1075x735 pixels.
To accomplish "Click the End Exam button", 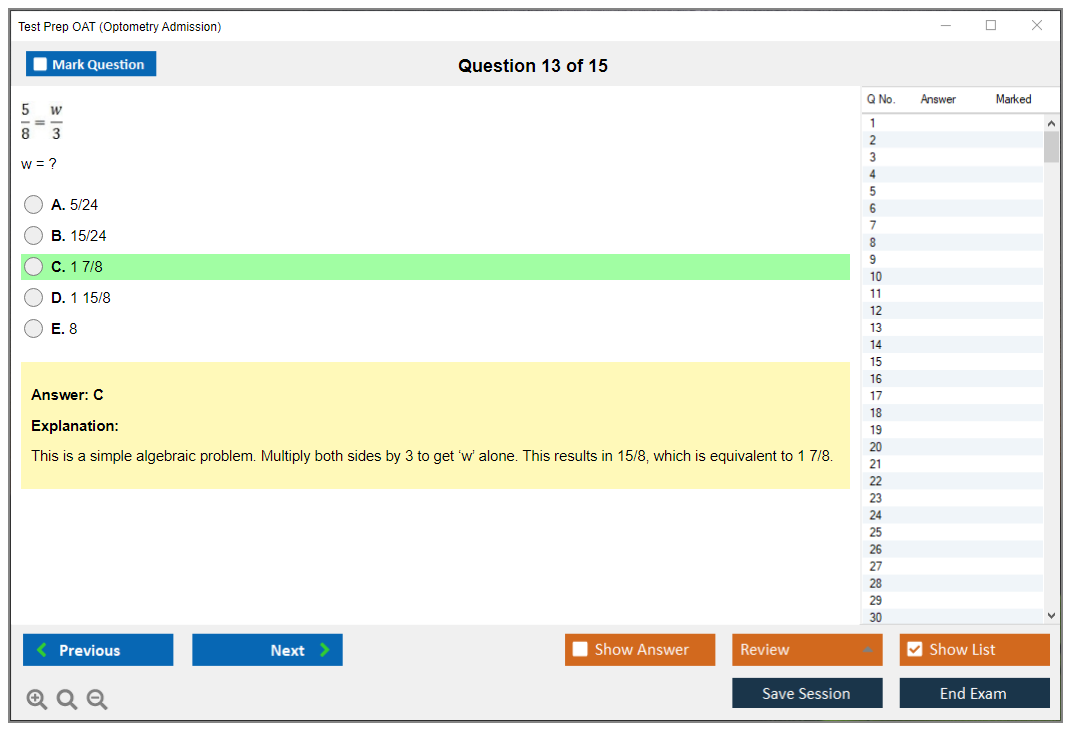I will (974, 693).
